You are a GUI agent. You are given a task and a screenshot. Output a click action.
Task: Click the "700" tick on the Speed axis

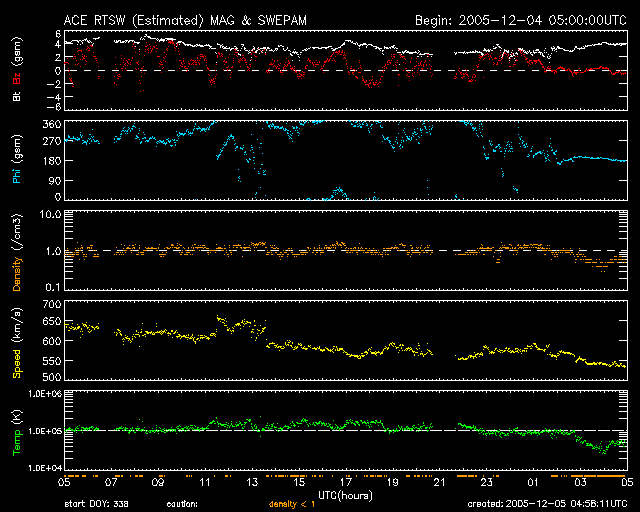[52, 304]
